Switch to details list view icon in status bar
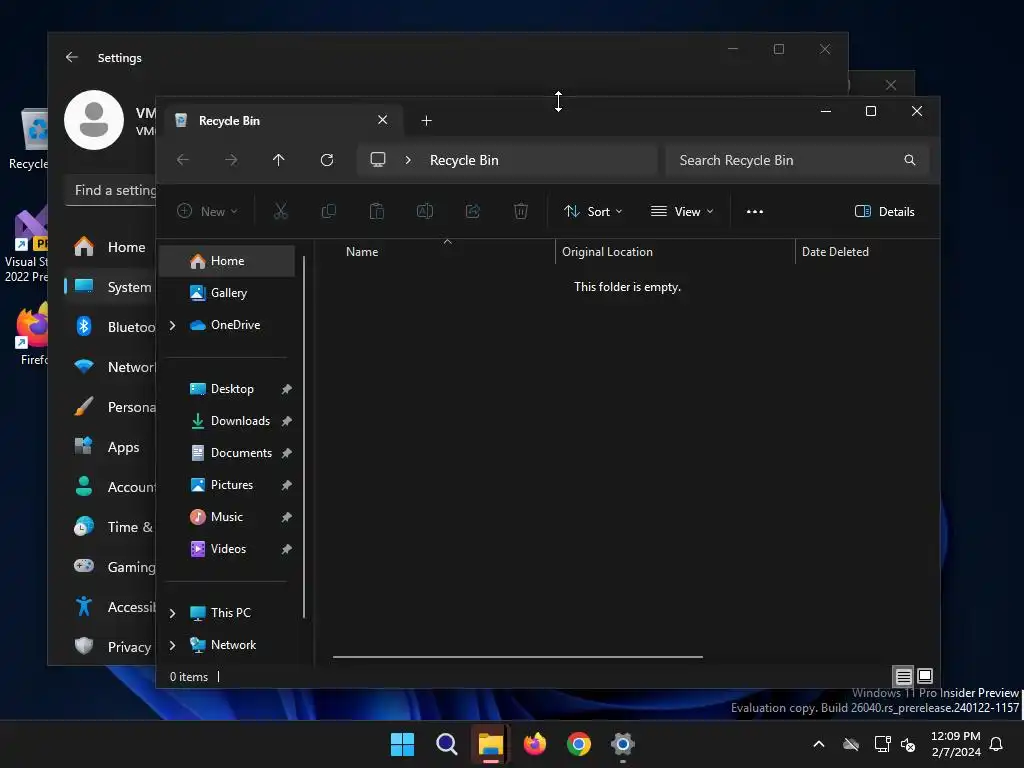This screenshot has height=768, width=1024. (x=903, y=676)
